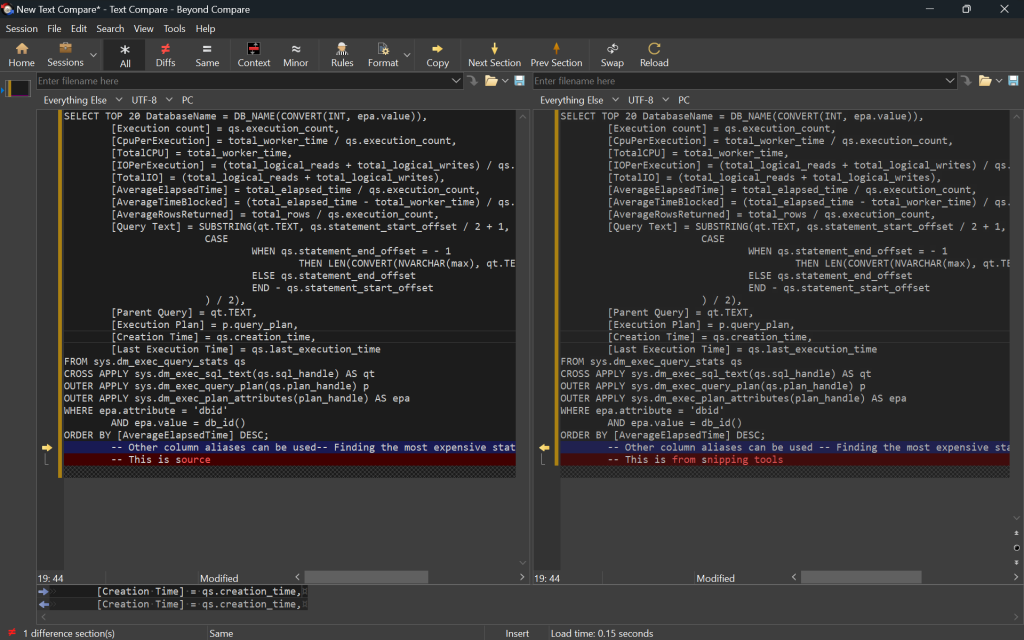1024x640 pixels.
Task: Open the Rules settings icon
Action: click(x=342, y=54)
